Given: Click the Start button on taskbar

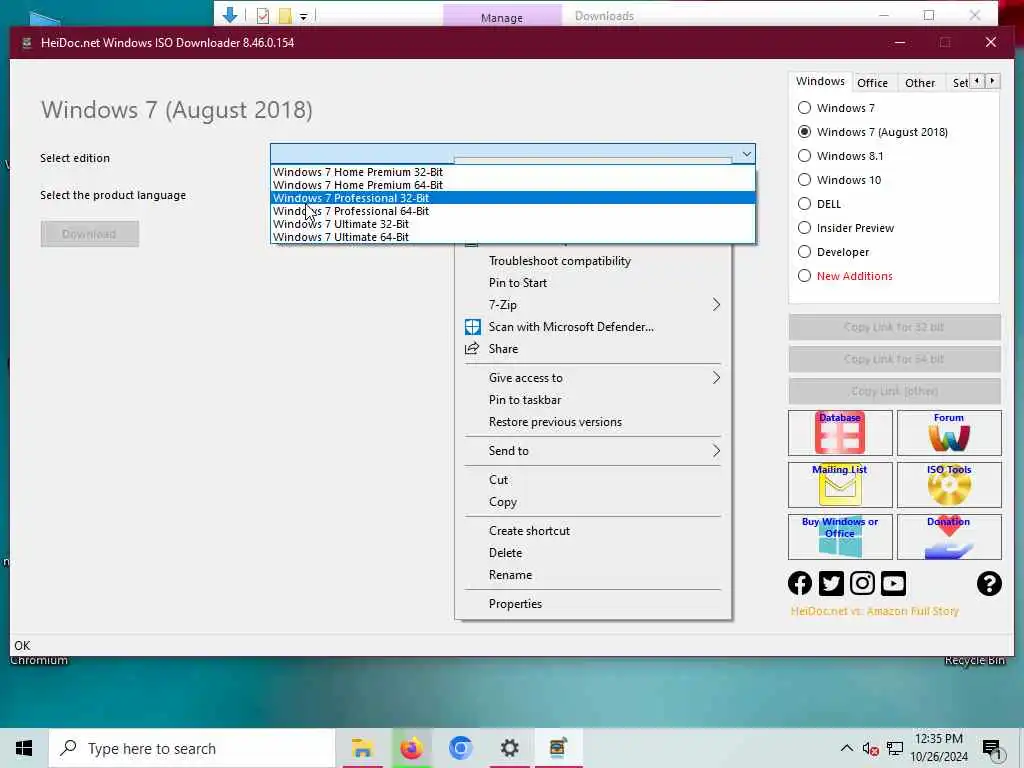Looking at the screenshot, I should point(24,748).
